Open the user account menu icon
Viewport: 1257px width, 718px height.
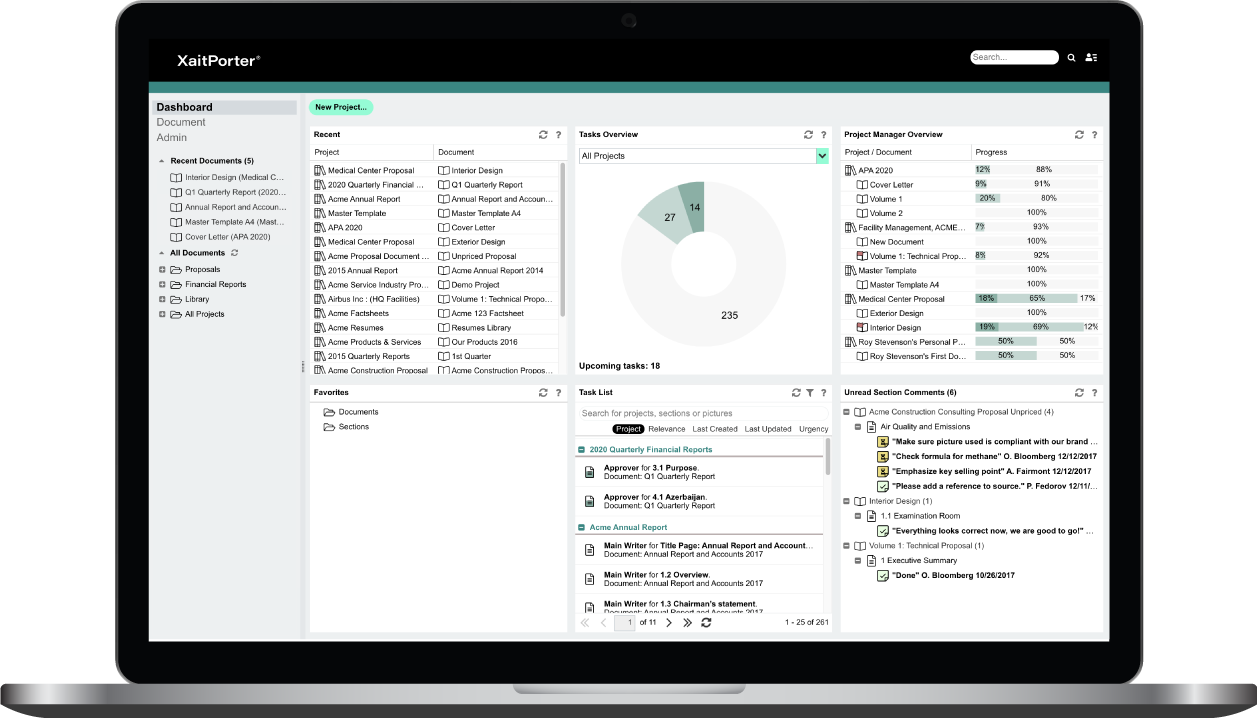click(1091, 58)
